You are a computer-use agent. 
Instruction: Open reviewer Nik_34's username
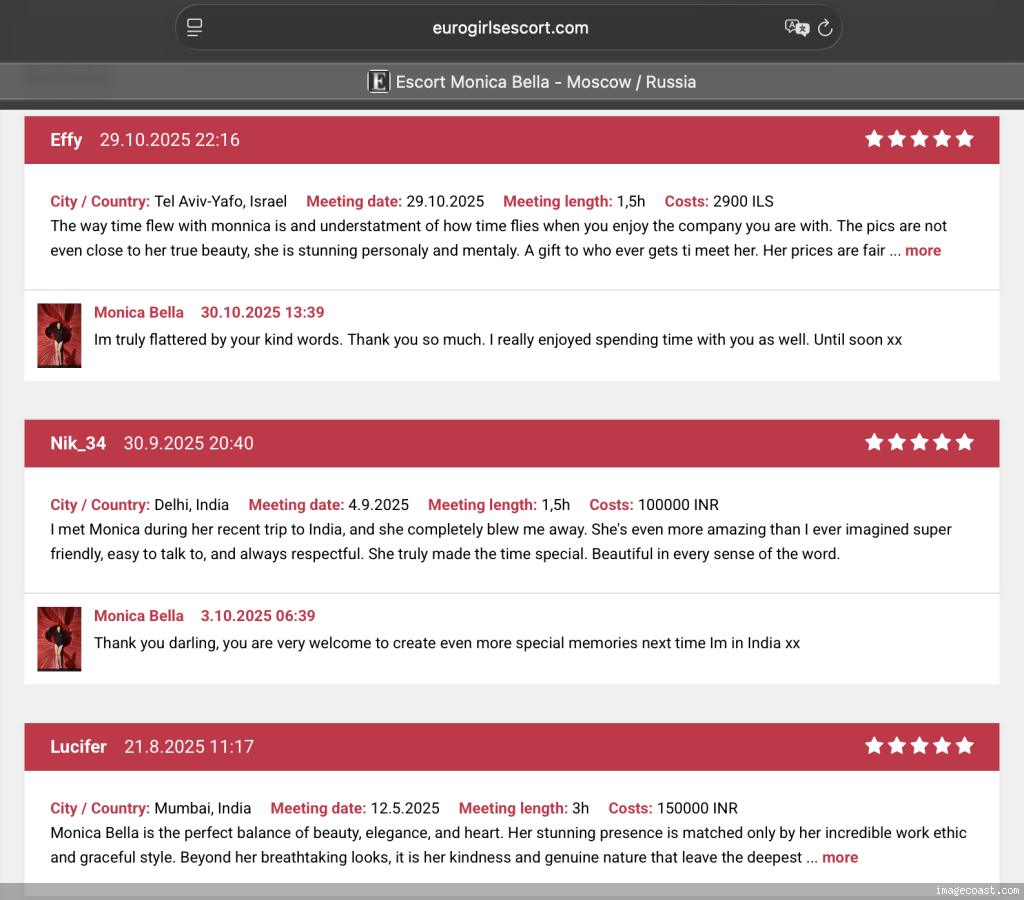coord(78,443)
